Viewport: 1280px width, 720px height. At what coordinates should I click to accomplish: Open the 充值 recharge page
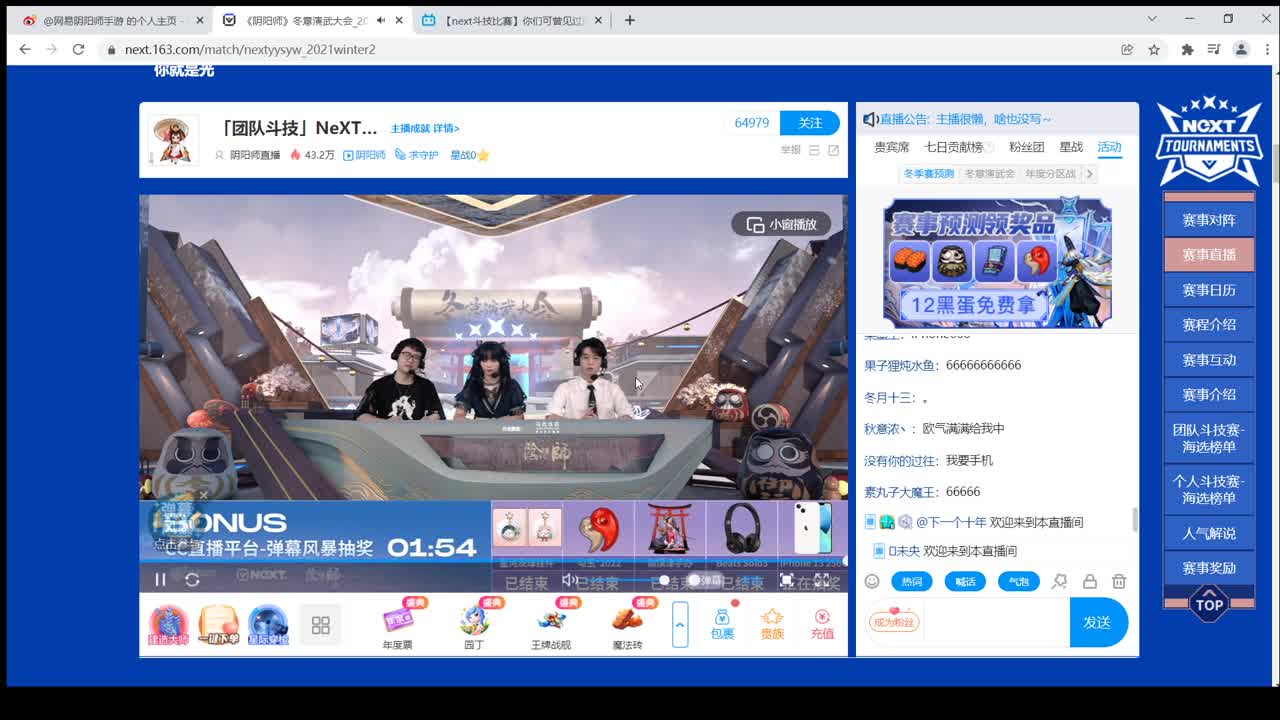[x=822, y=624]
